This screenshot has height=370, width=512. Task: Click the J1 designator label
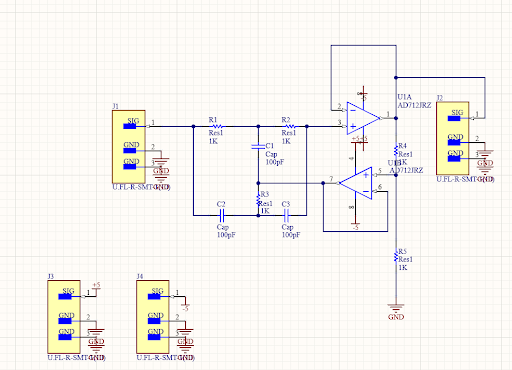click(x=115, y=106)
